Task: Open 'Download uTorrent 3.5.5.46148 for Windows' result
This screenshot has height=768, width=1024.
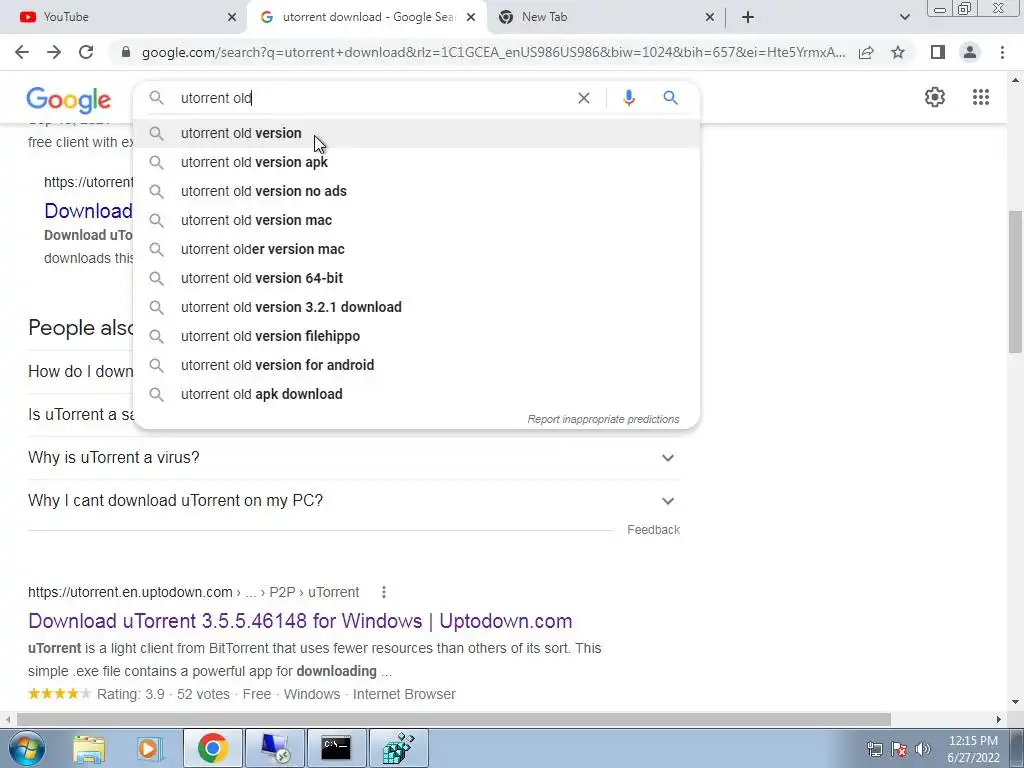Action: tap(300, 621)
